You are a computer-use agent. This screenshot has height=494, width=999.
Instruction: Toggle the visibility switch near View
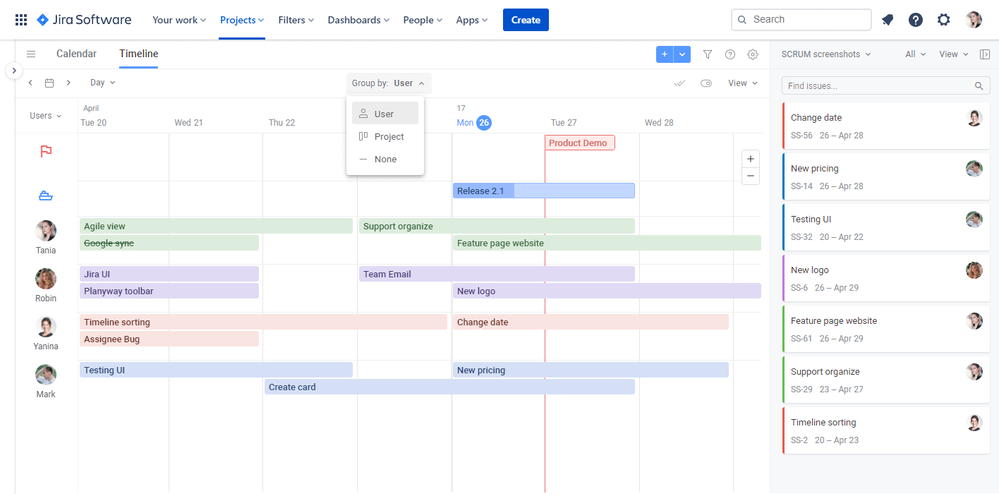[x=706, y=84]
